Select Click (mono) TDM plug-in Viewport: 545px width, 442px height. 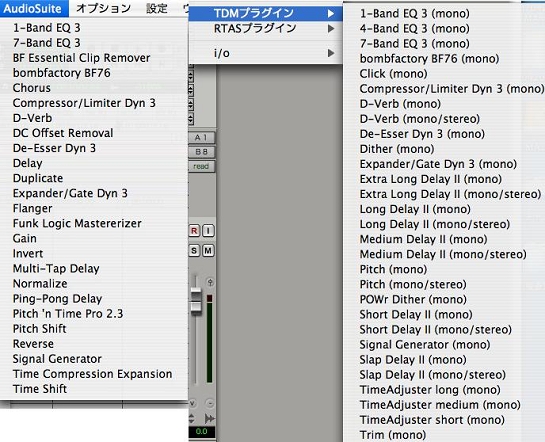(393, 74)
